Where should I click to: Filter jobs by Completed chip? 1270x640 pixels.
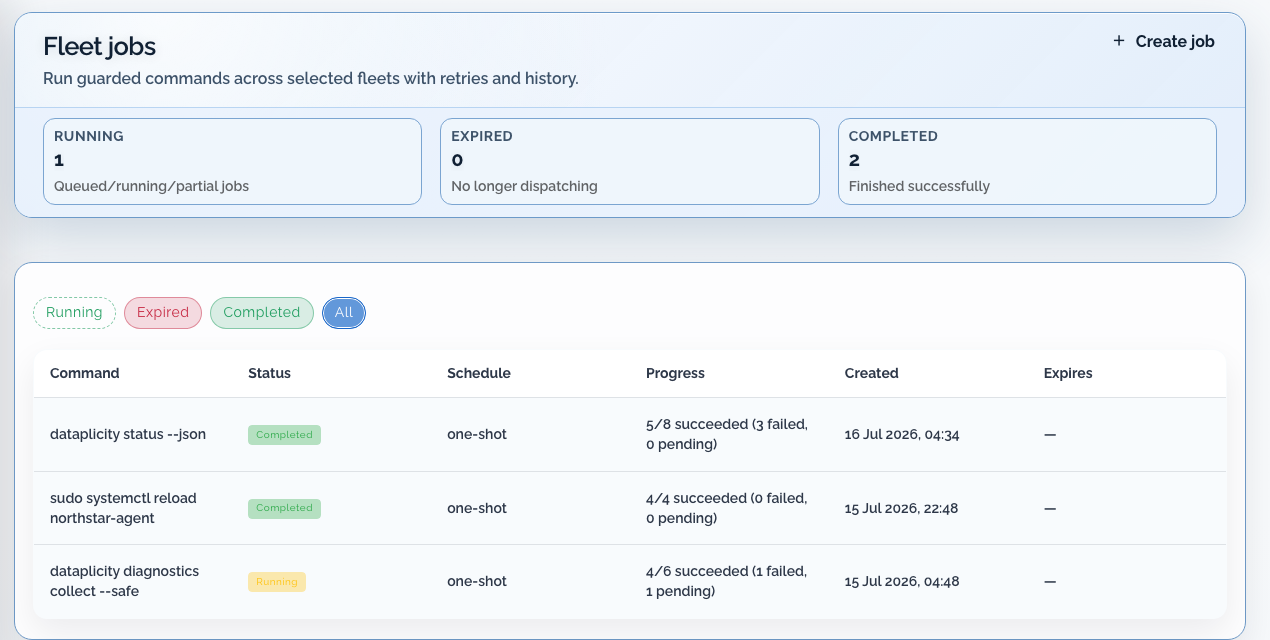[262, 313]
